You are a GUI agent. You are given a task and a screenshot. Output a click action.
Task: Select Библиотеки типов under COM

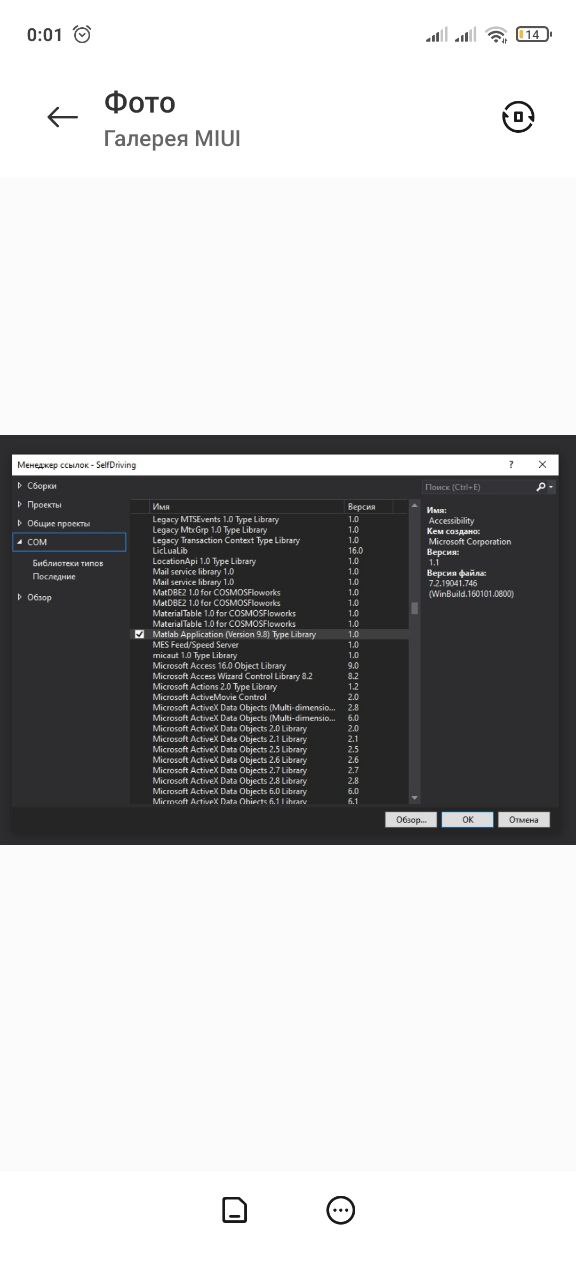[68, 563]
